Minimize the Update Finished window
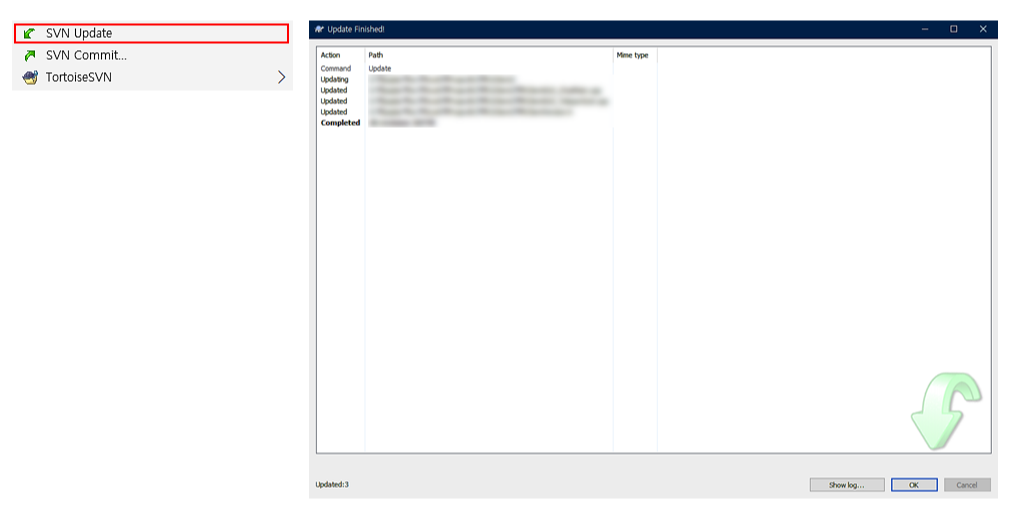This screenshot has height=508, width=1009. coord(925,29)
